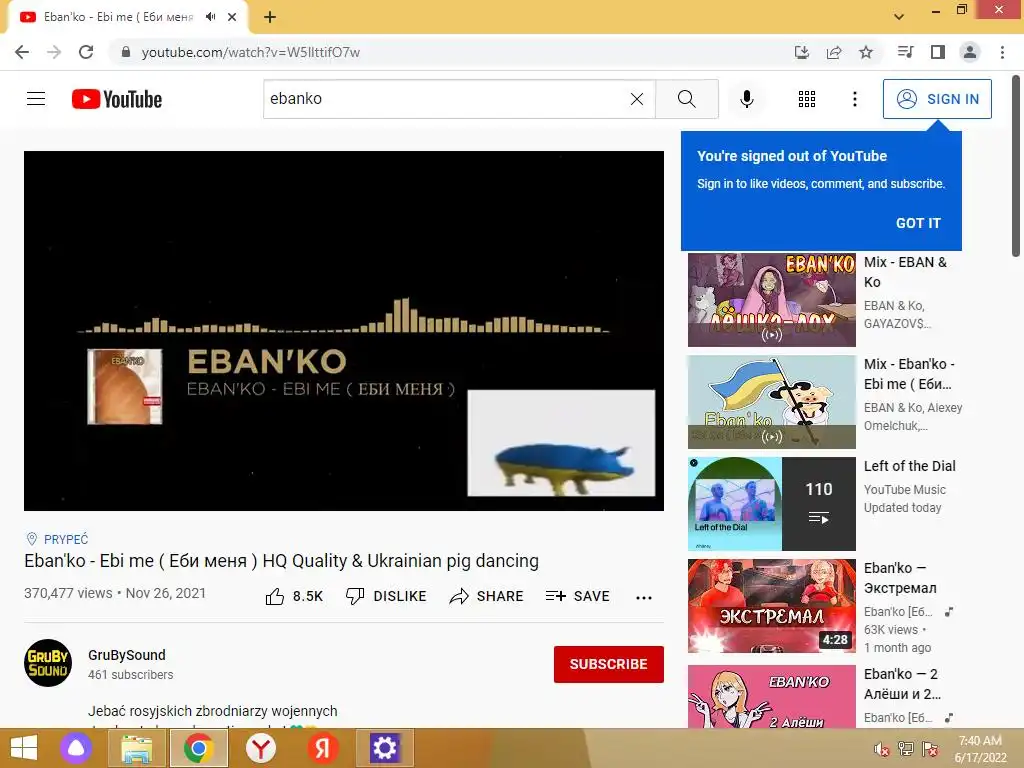Viewport: 1024px width, 768px height.
Task: Click the DISLIKE thumbs down button
Action: pyautogui.click(x=386, y=596)
